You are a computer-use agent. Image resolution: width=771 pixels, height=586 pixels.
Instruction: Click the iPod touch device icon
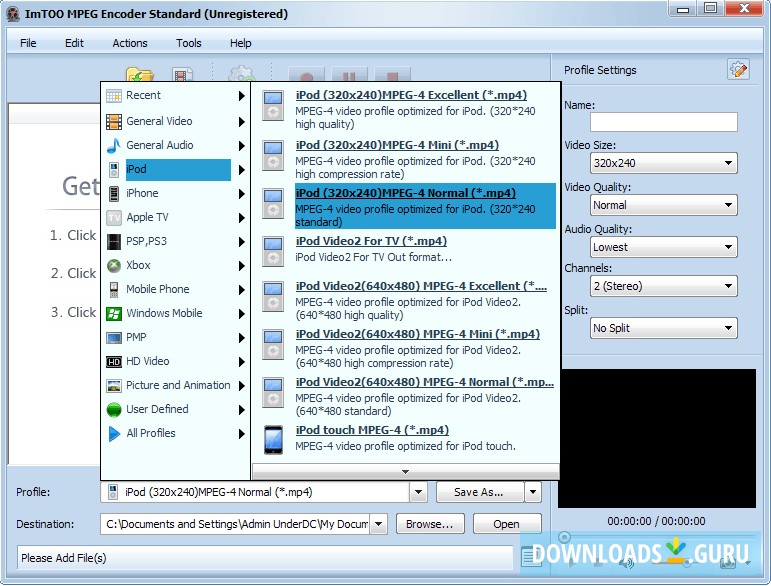coord(273,440)
